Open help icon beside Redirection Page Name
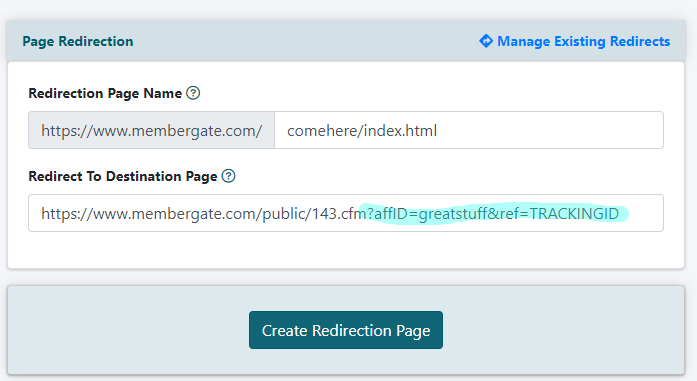This screenshot has width=697, height=381. (x=193, y=93)
